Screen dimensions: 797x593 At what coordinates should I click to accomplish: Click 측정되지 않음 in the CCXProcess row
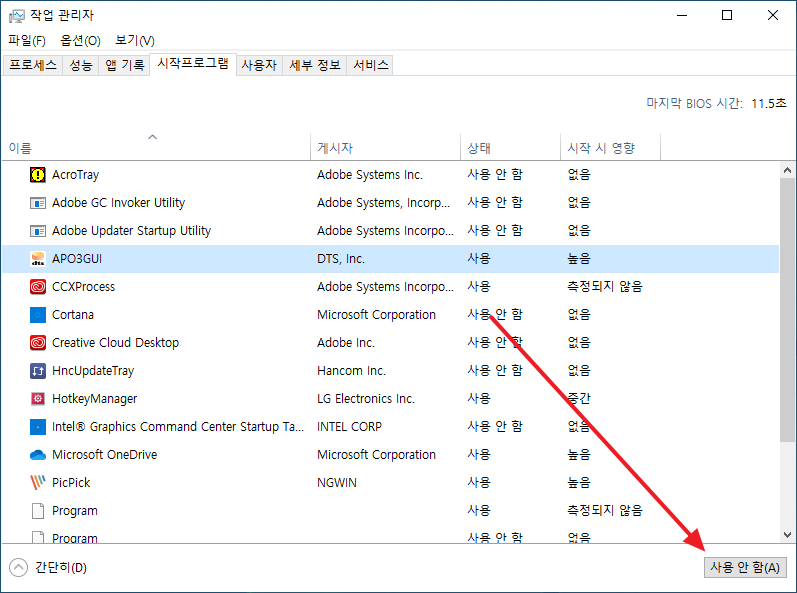tap(605, 287)
